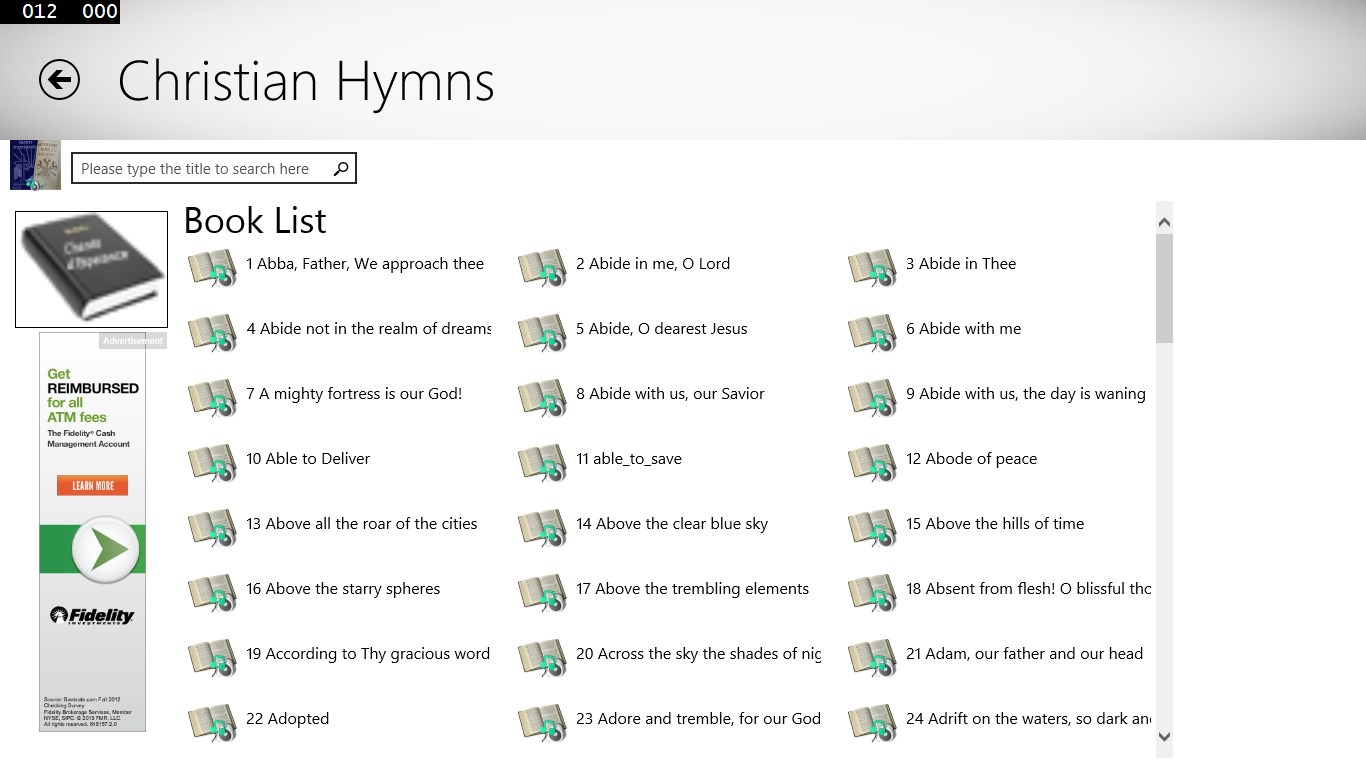The height and width of the screenshot is (768, 1366).
Task: Click the small app logo thumbnail beside search
Action: [35, 165]
